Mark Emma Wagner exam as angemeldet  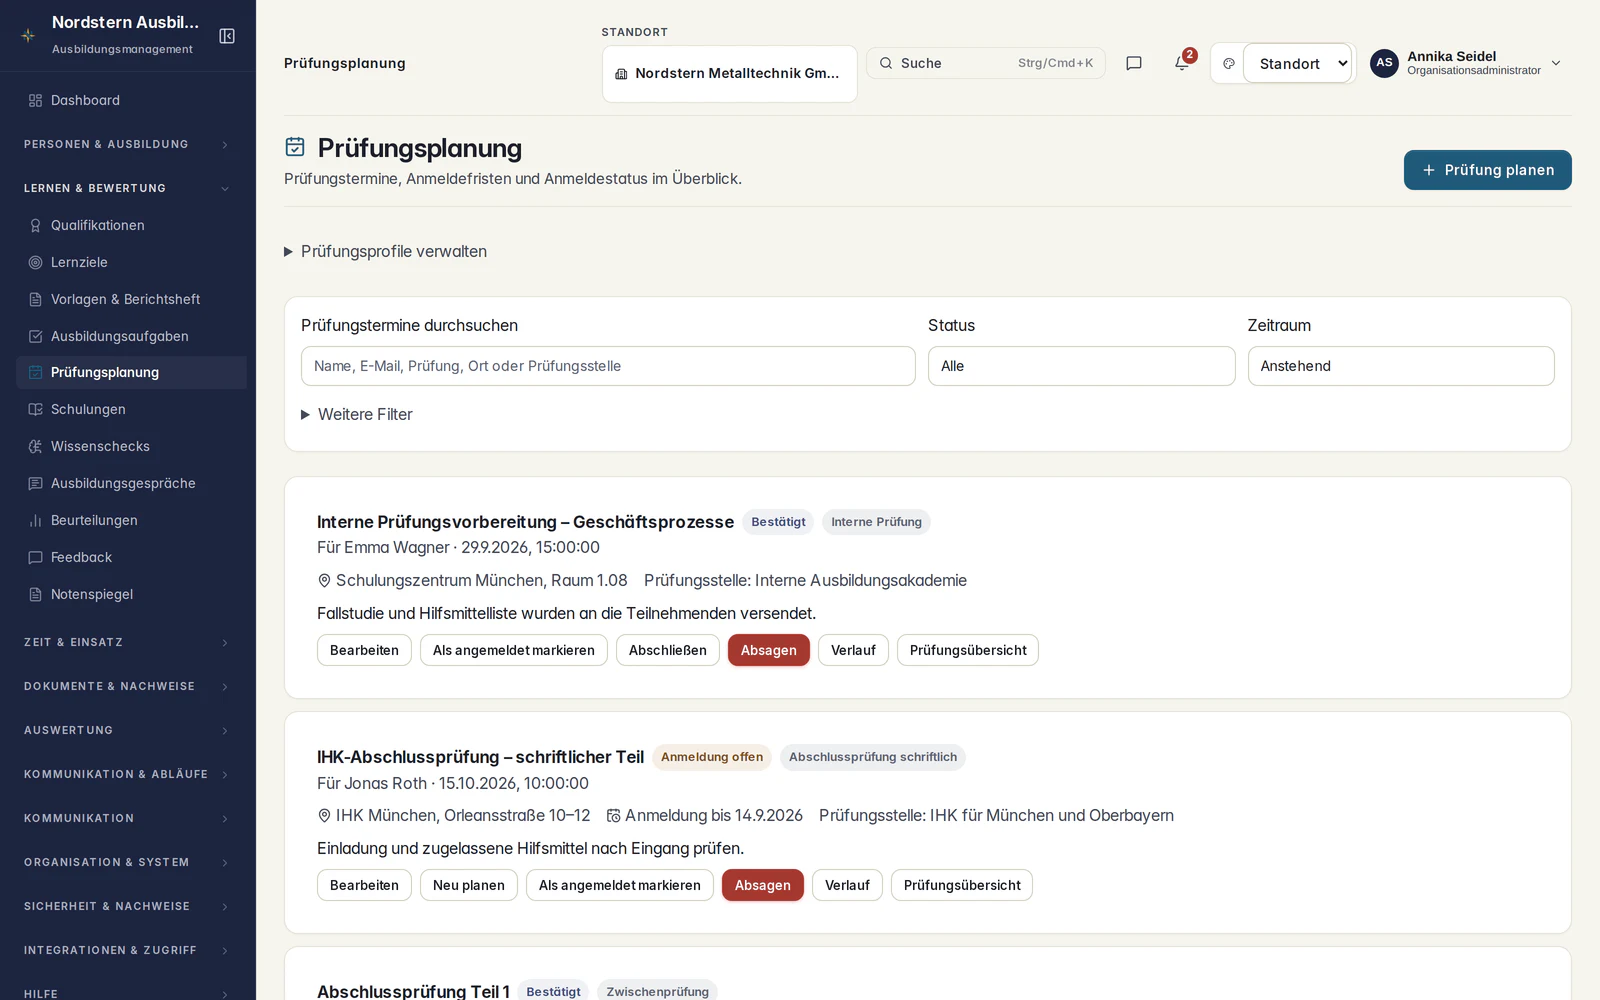pyautogui.click(x=514, y=650)
